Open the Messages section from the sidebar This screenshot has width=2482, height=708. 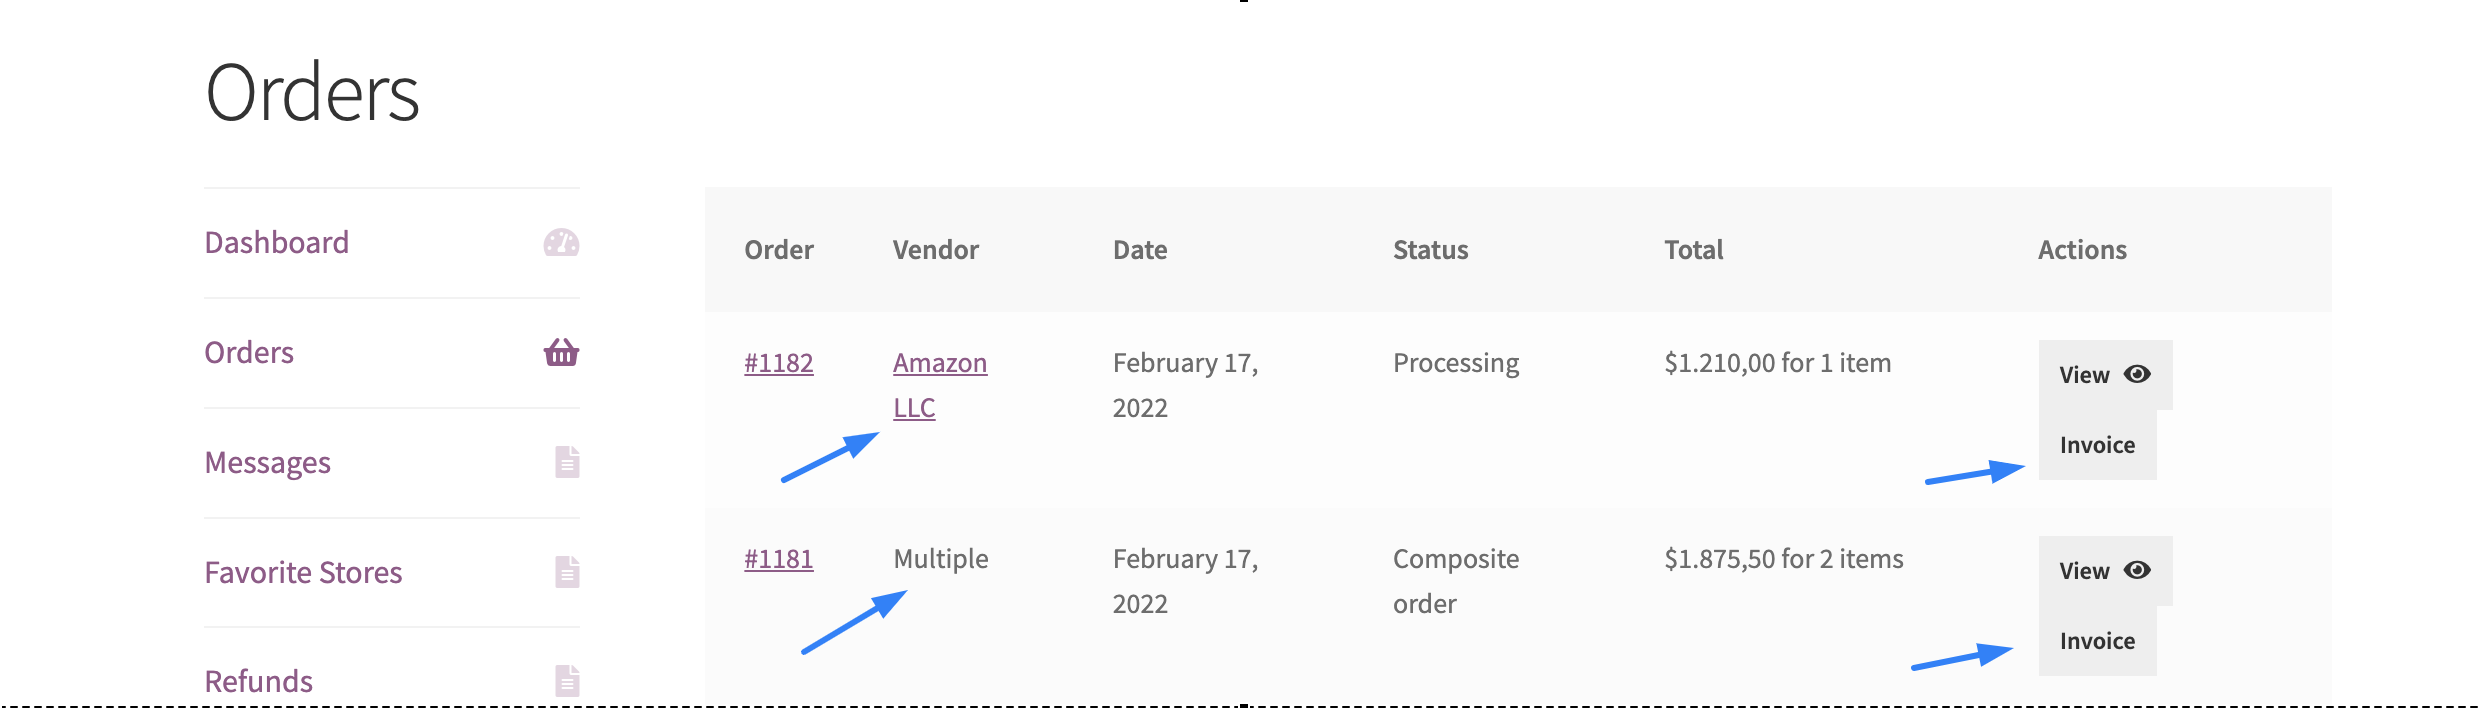pos(267,461)
